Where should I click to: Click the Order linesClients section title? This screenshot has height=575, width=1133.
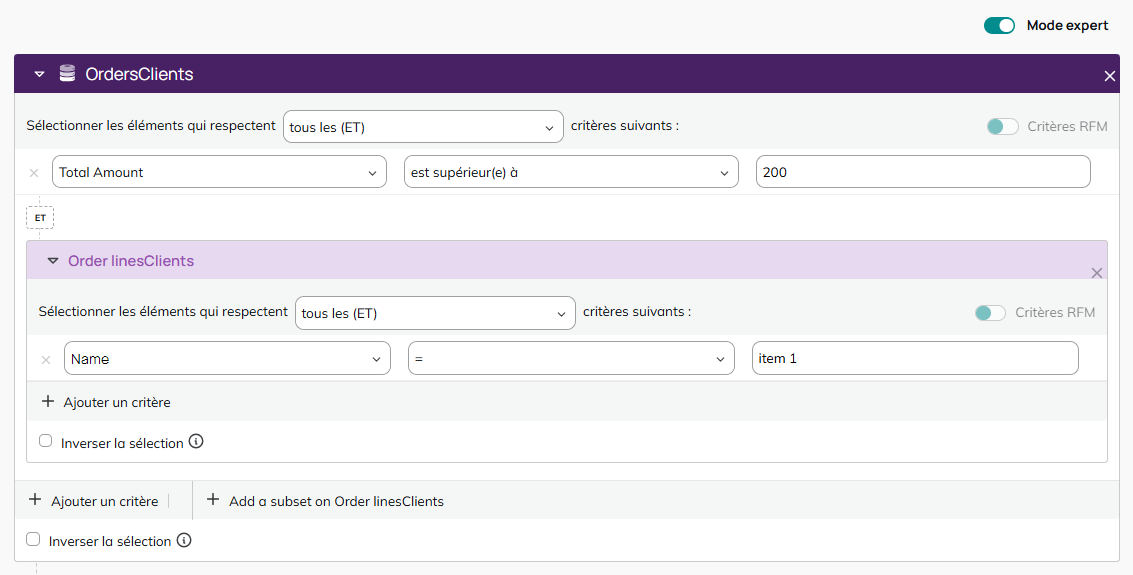coord(131,261)
